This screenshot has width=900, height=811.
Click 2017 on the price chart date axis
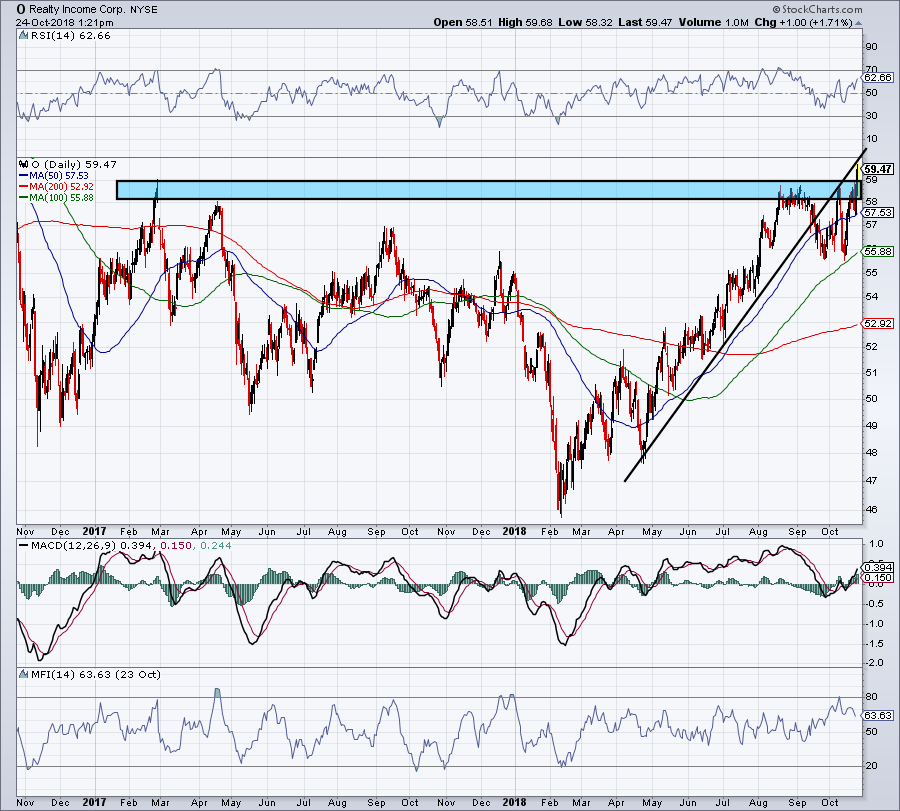(x=94, y=531)
